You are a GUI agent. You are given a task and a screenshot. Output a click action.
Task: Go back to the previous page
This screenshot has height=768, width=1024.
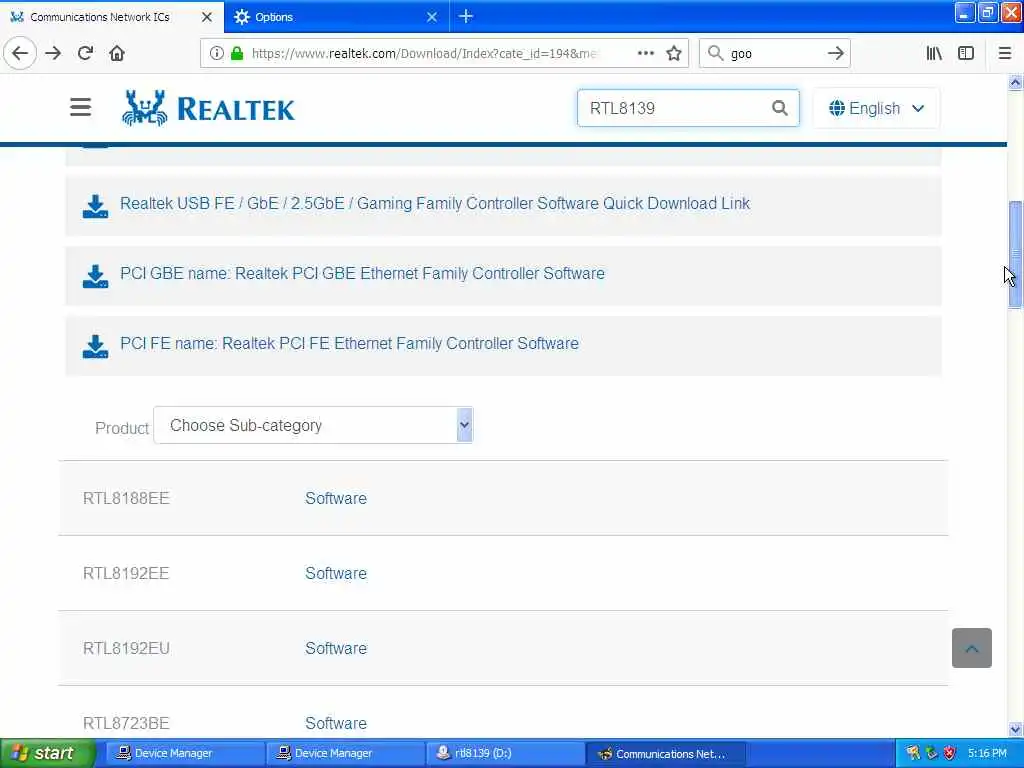coord(20,53)
